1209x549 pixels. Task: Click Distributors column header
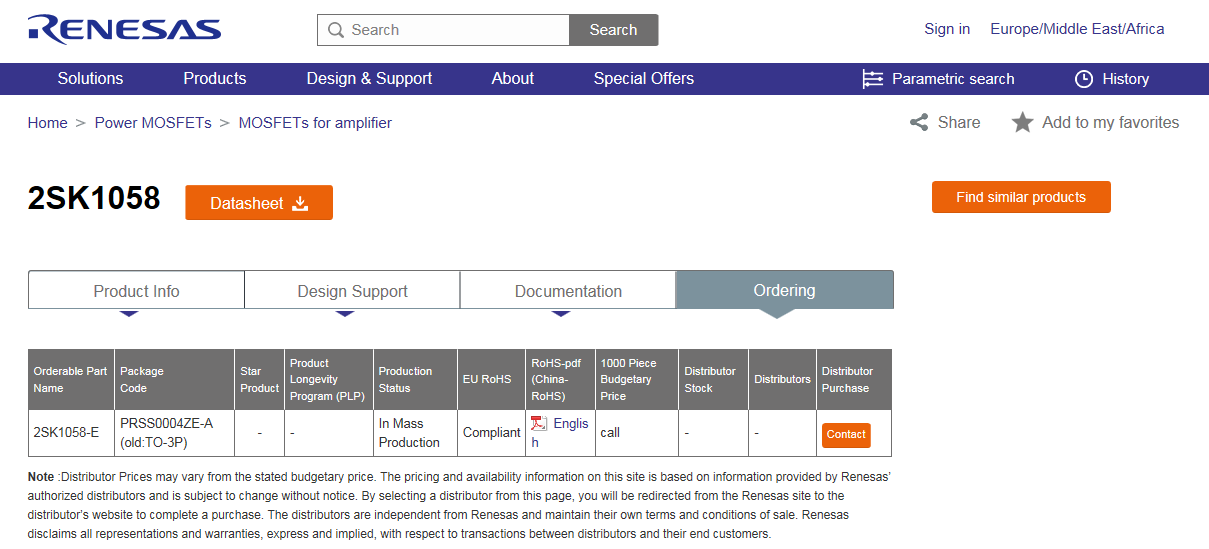783,380
